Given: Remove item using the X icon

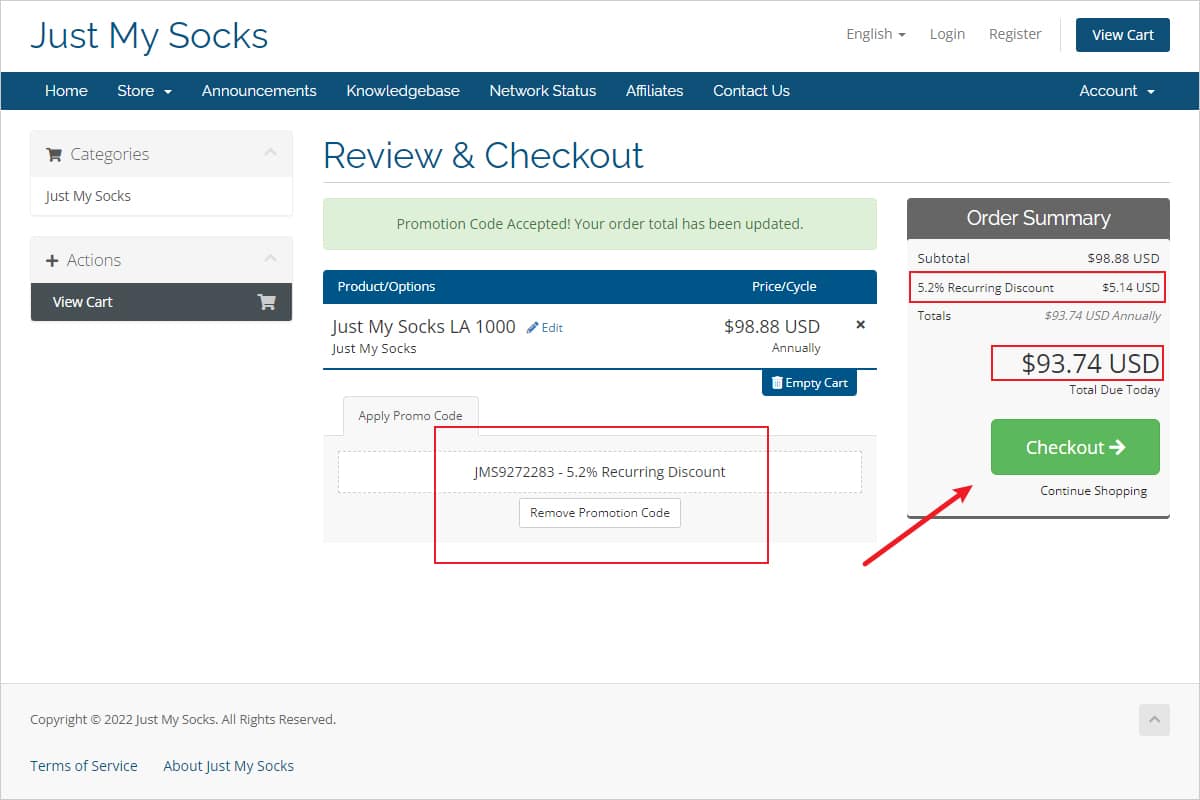Looking at the screenshot, I should pos(860,325).
